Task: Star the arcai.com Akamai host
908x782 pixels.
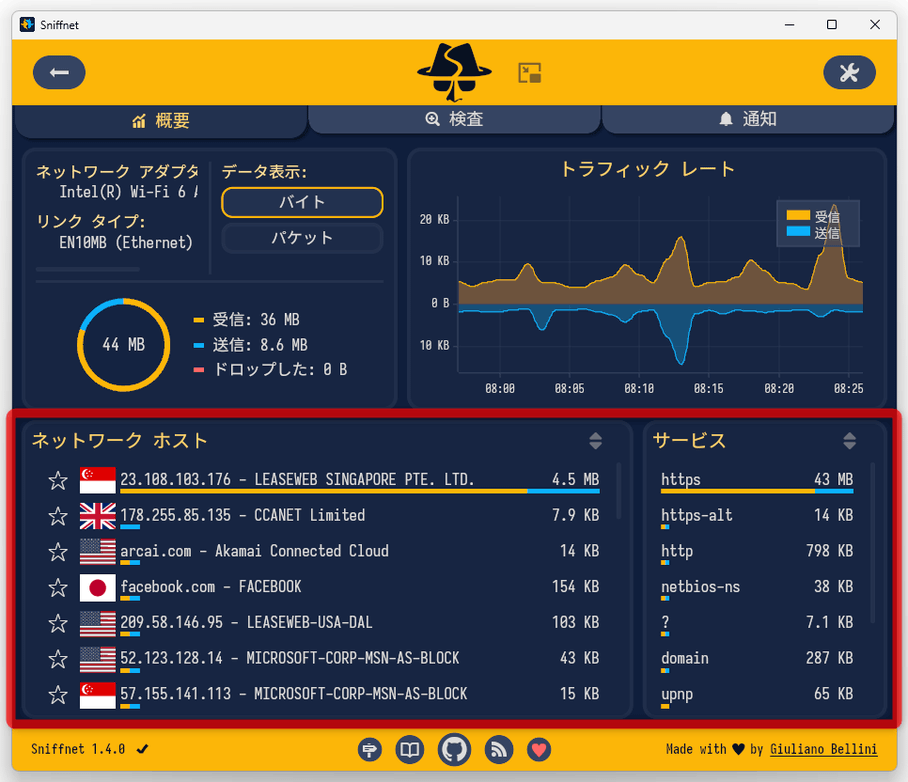Action: pos(58,551)
